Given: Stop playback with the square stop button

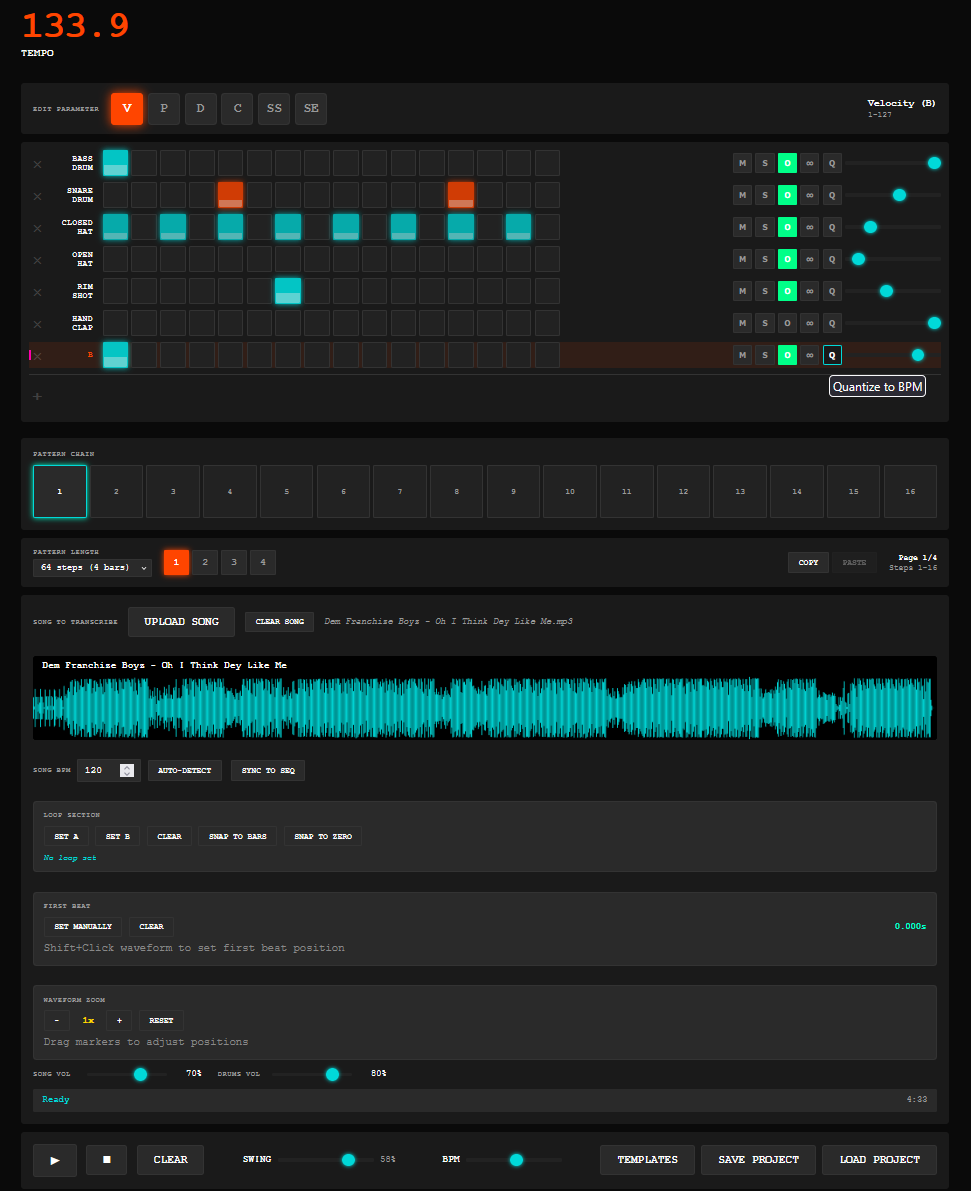Looking at the screenshot, I should 106,1160.
